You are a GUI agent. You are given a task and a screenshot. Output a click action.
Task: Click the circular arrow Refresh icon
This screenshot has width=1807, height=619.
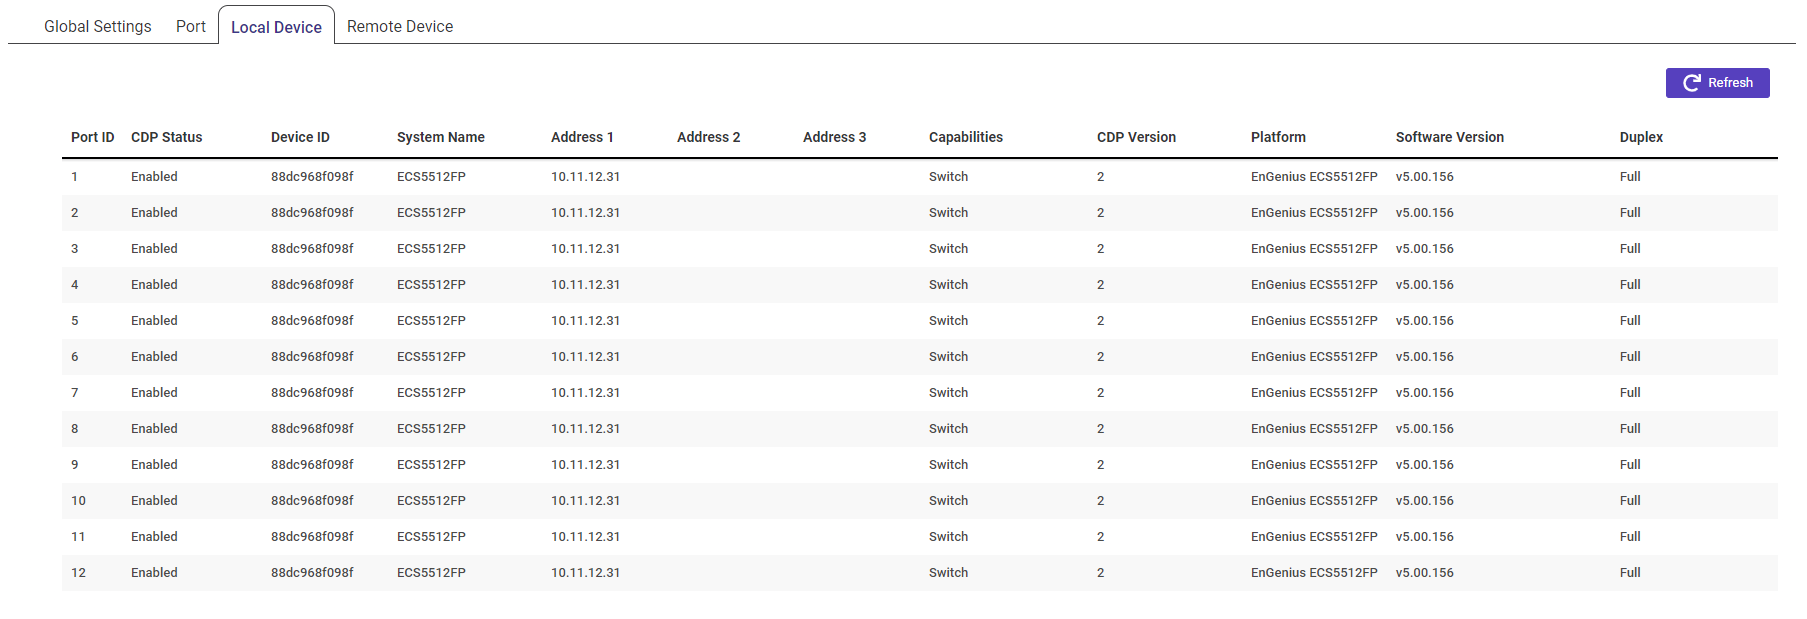[1692, 83]
